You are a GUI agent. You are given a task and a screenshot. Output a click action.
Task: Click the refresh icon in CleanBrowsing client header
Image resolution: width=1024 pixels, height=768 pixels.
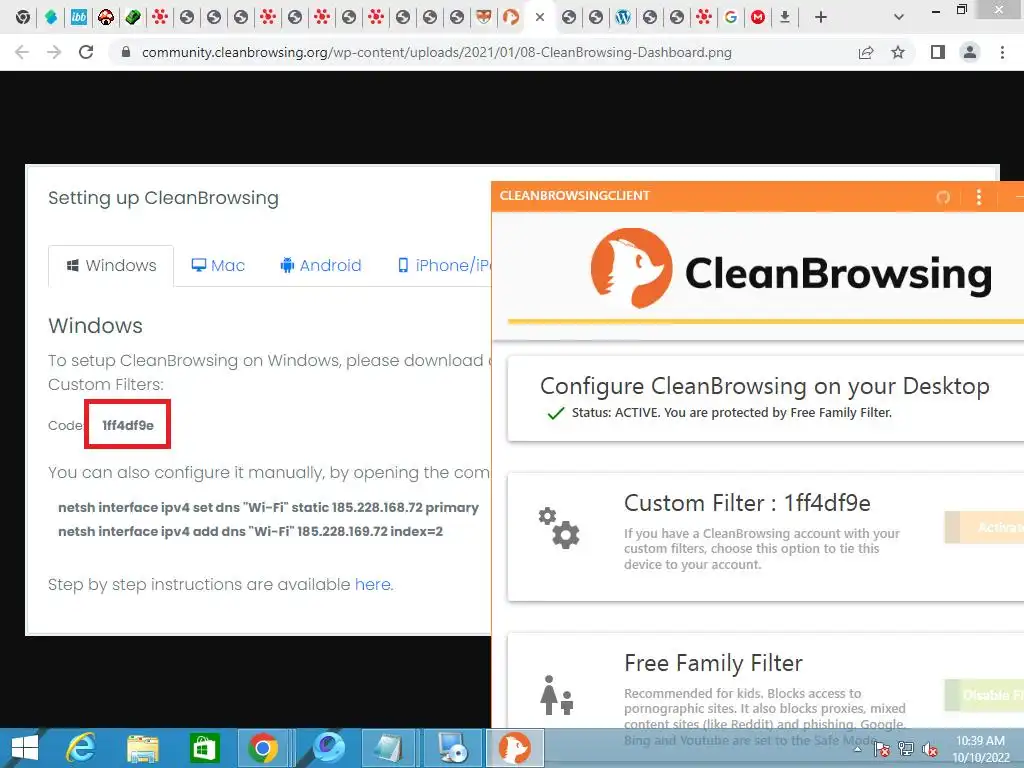click(943, 197)
